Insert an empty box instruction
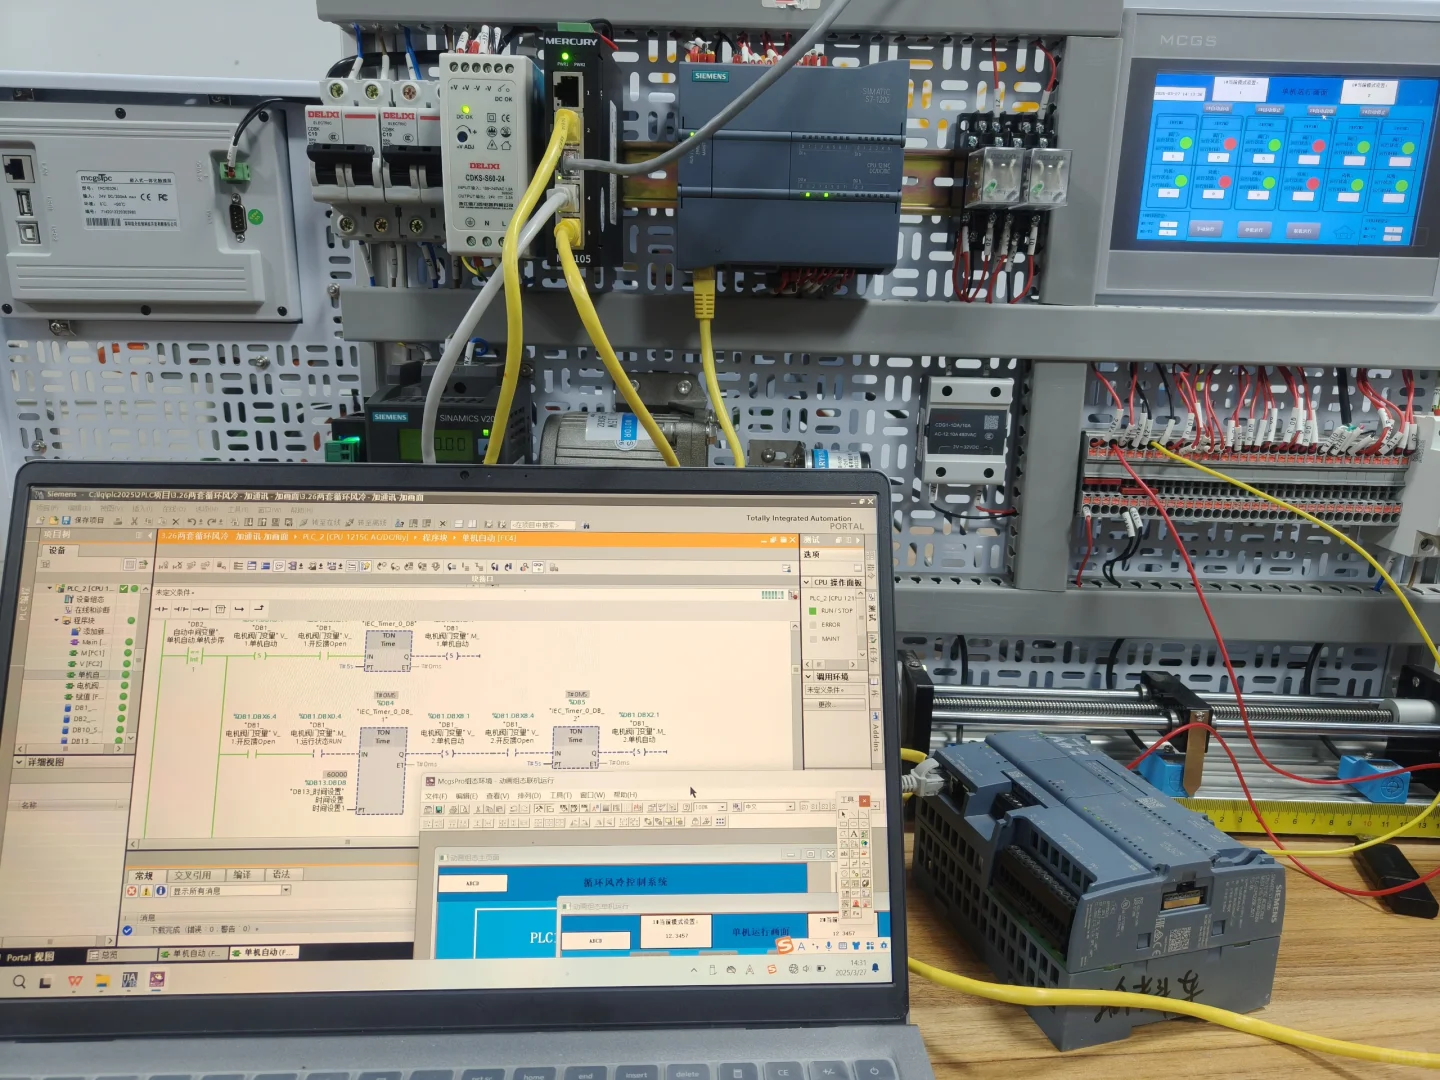The width and height of the screenshot is (1440, 1080). click(220, 608)
